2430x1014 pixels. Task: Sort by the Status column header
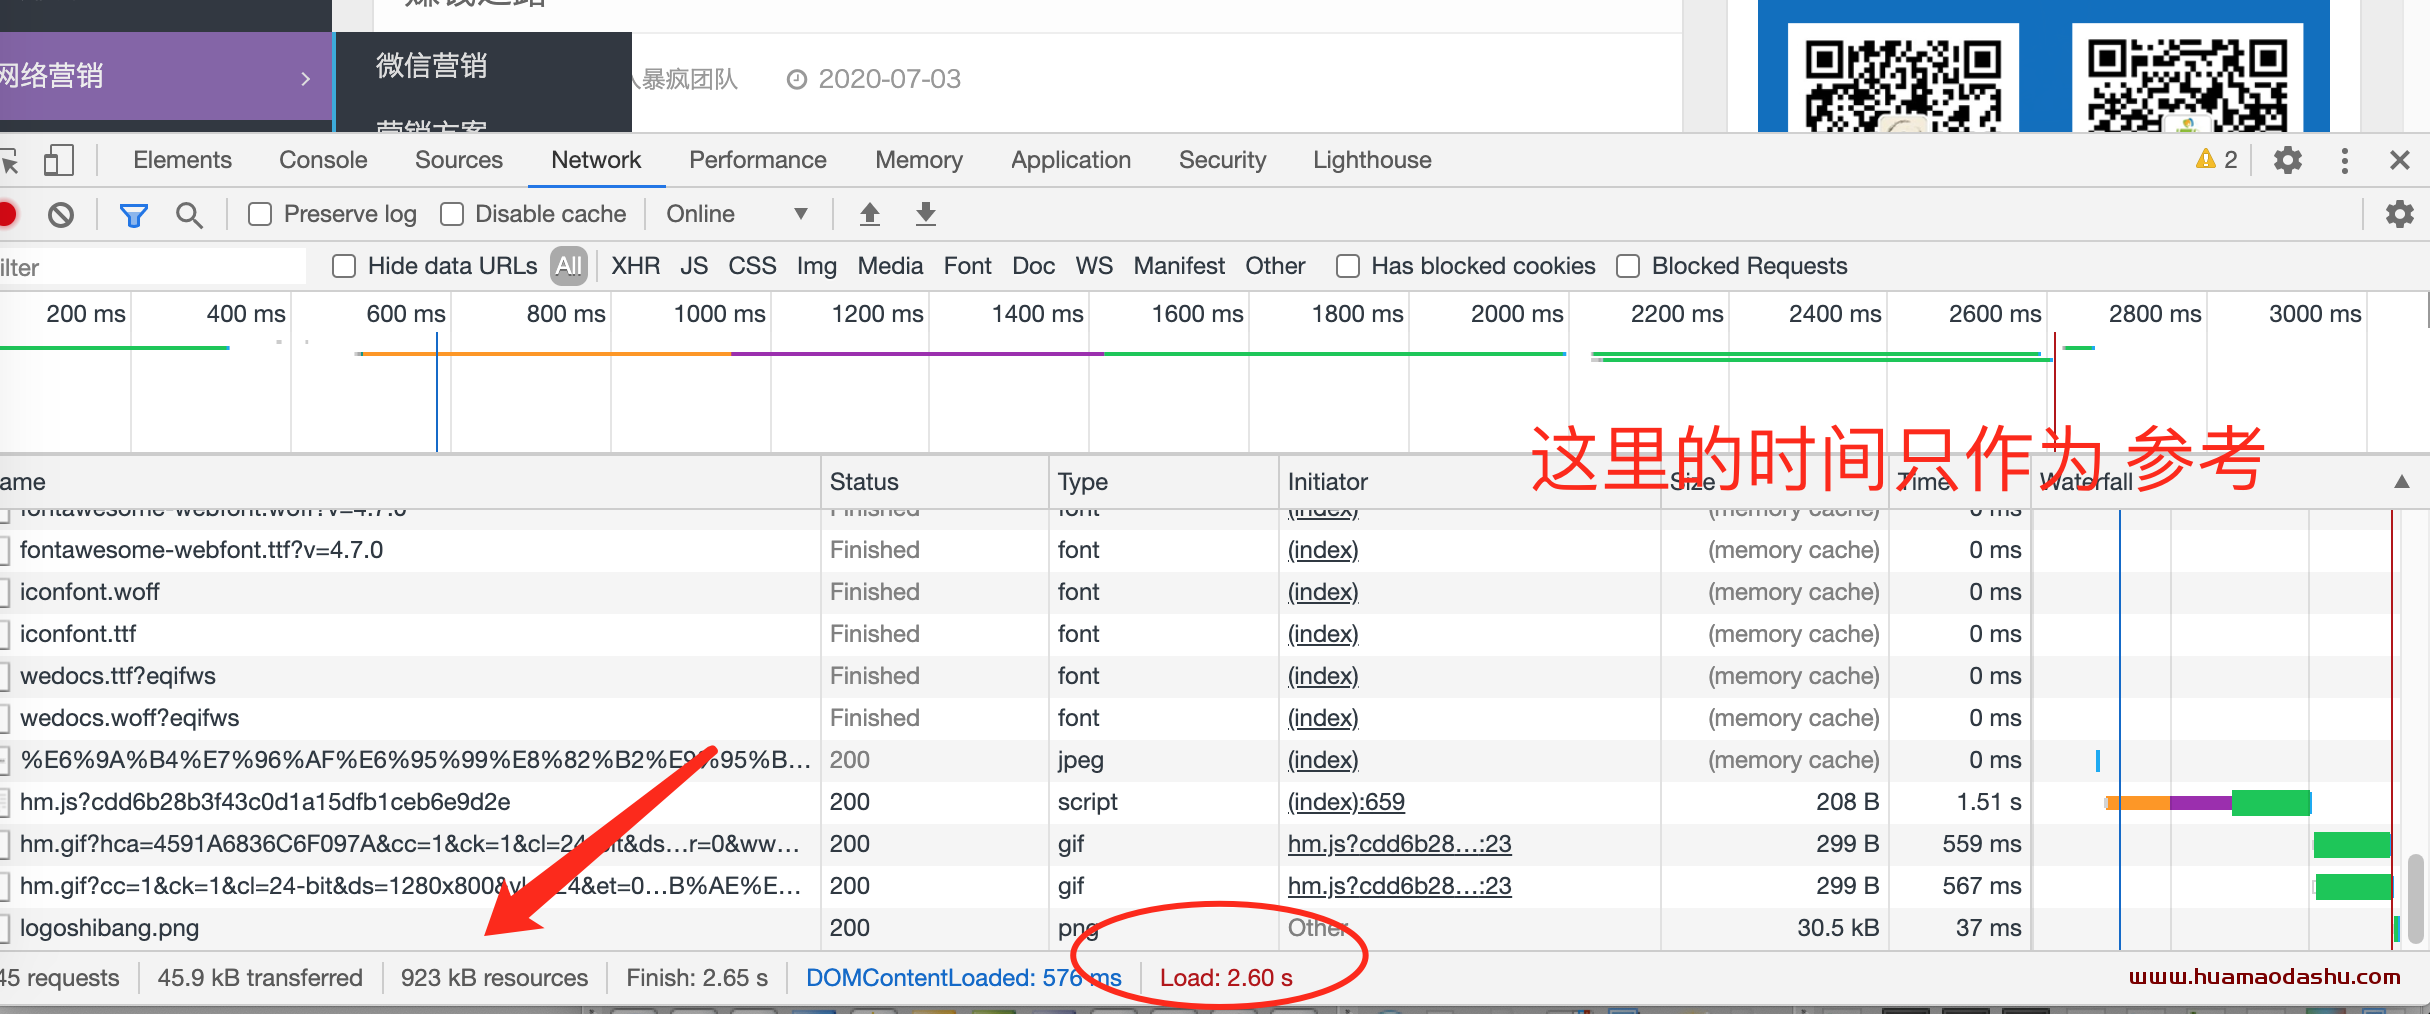point(934,482)
